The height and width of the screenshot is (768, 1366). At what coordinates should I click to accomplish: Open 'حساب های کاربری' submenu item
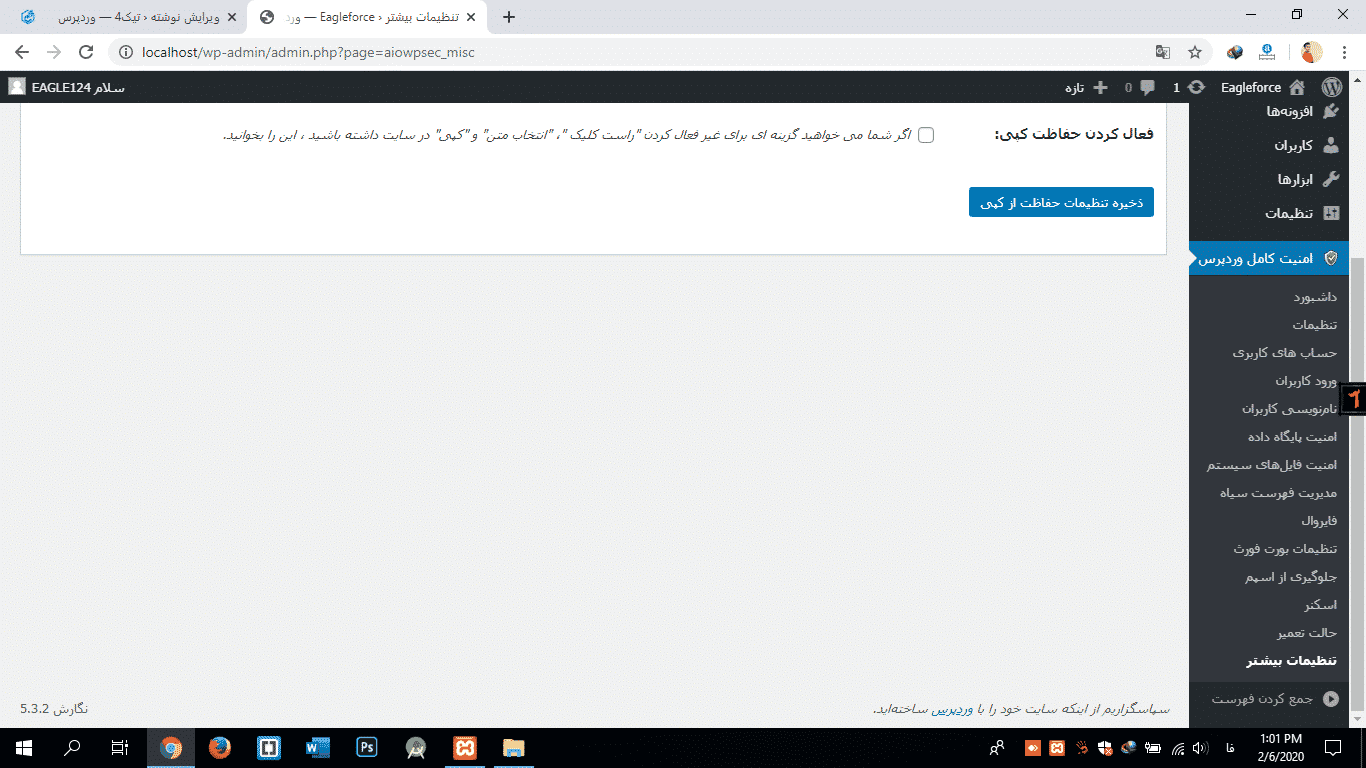[1284, 353]
